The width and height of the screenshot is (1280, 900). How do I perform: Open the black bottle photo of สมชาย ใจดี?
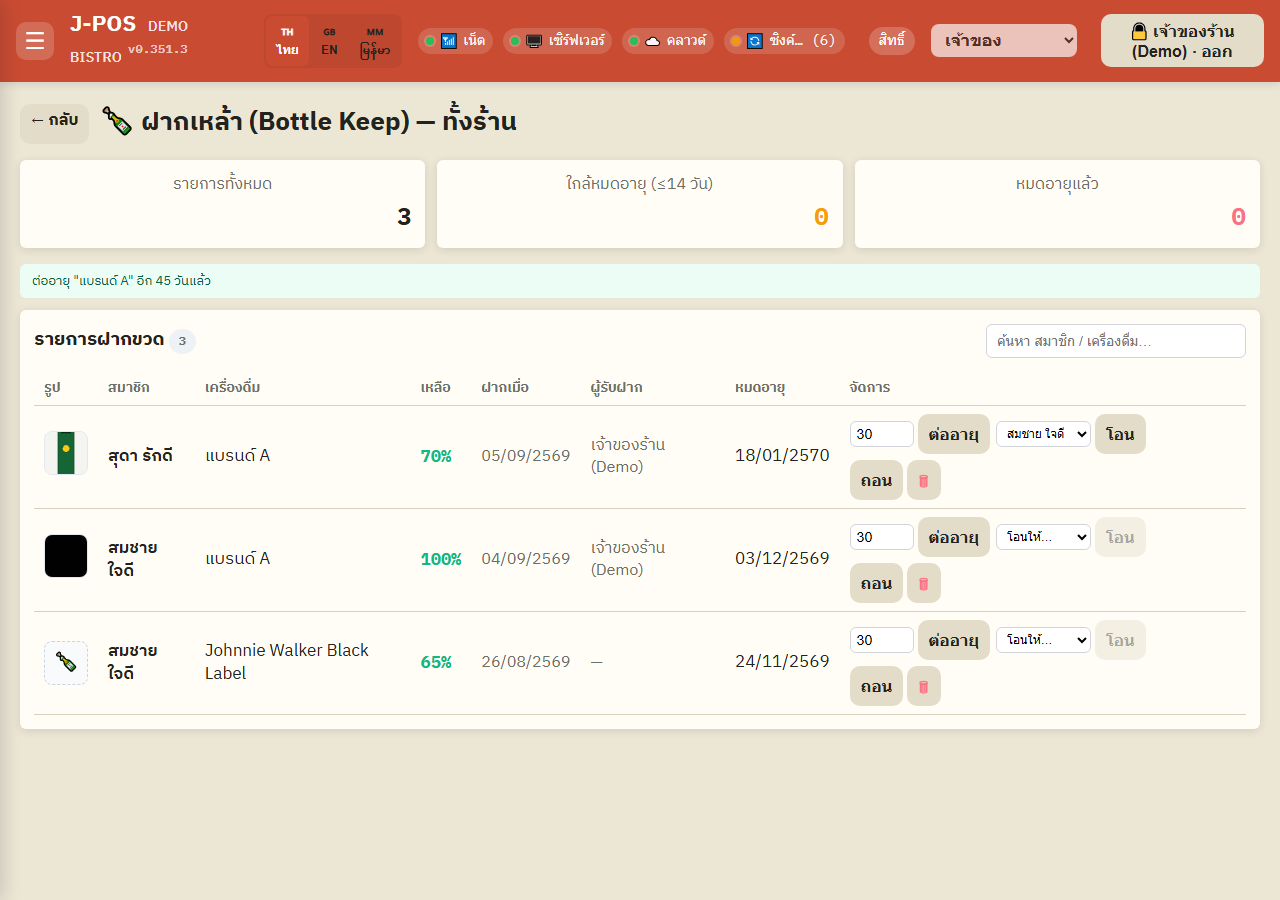pyautogui.click(x=66, y=556)
